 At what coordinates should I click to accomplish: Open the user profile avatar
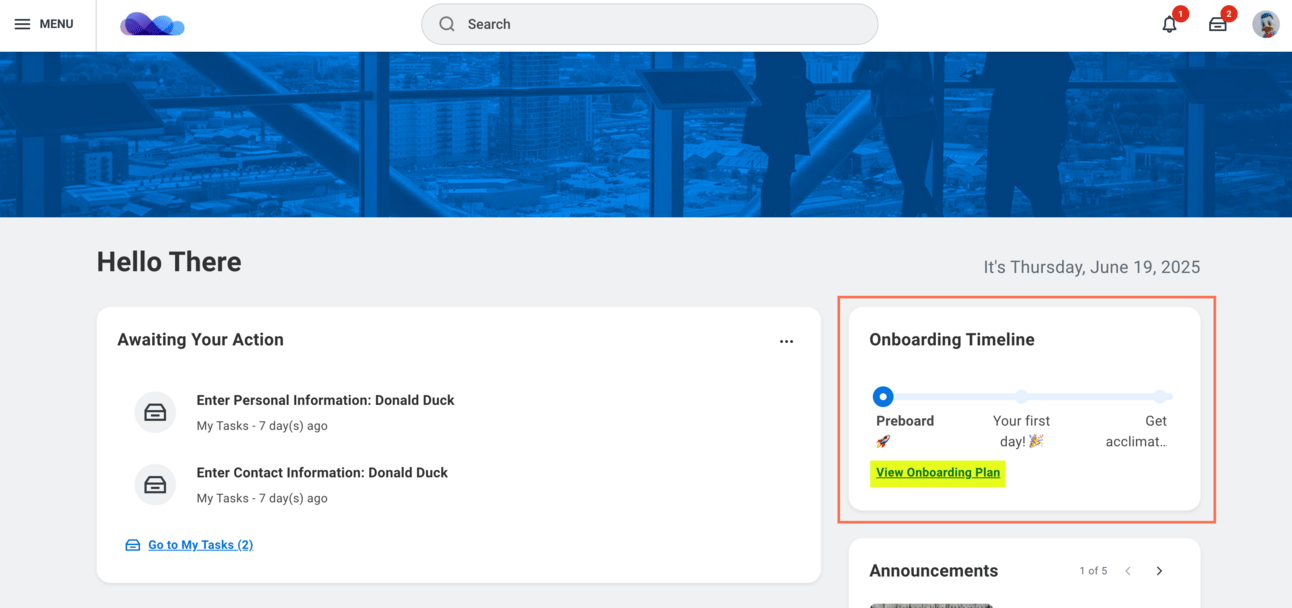(1266, 24)
